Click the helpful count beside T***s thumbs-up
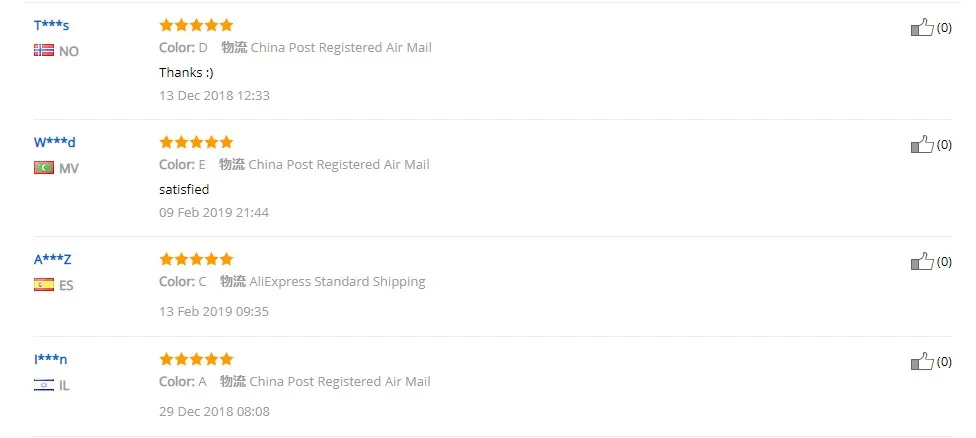Screen dimensions: 976x438 coord(944,27)
